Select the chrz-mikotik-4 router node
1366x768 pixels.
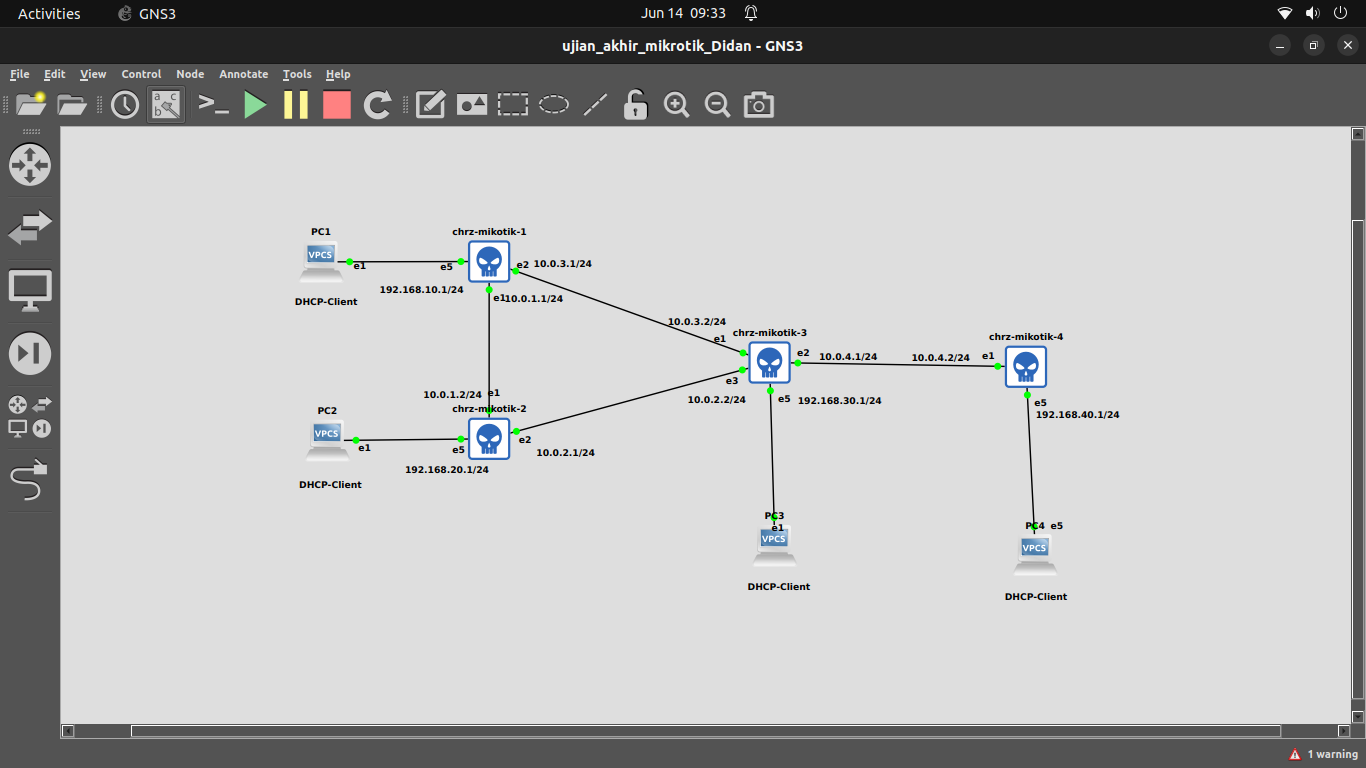point(1026,367)
